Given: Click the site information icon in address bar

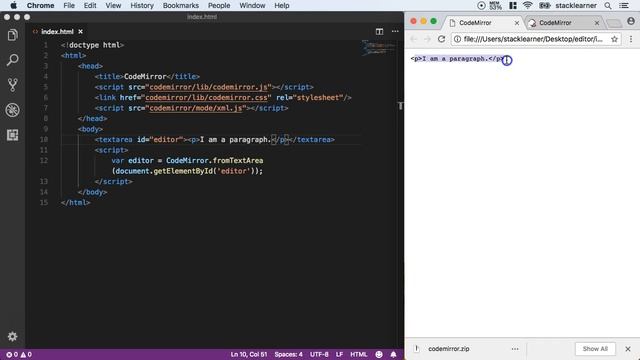Looking at the screenshot, I should pos(457,39).
